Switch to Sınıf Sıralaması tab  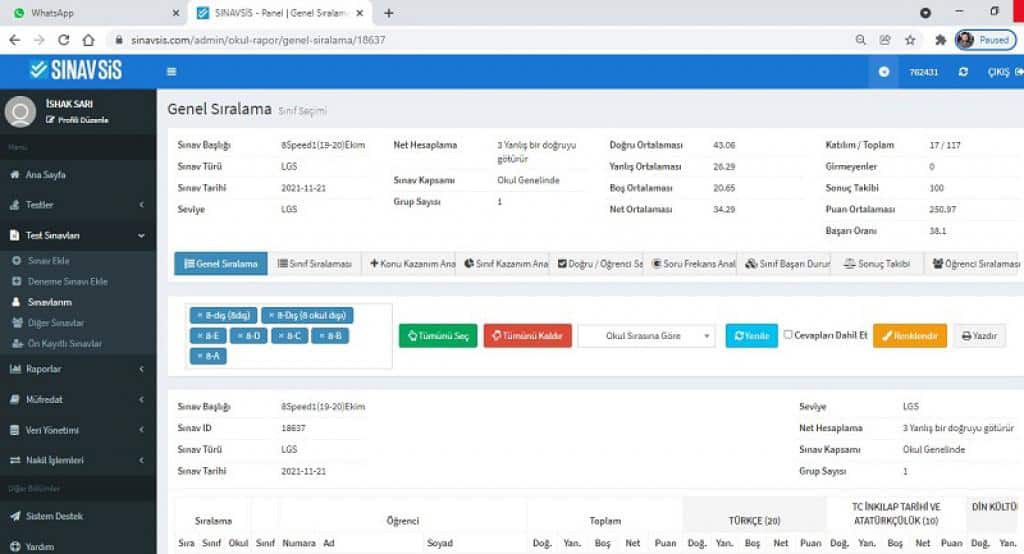click(x=314, y=264)
